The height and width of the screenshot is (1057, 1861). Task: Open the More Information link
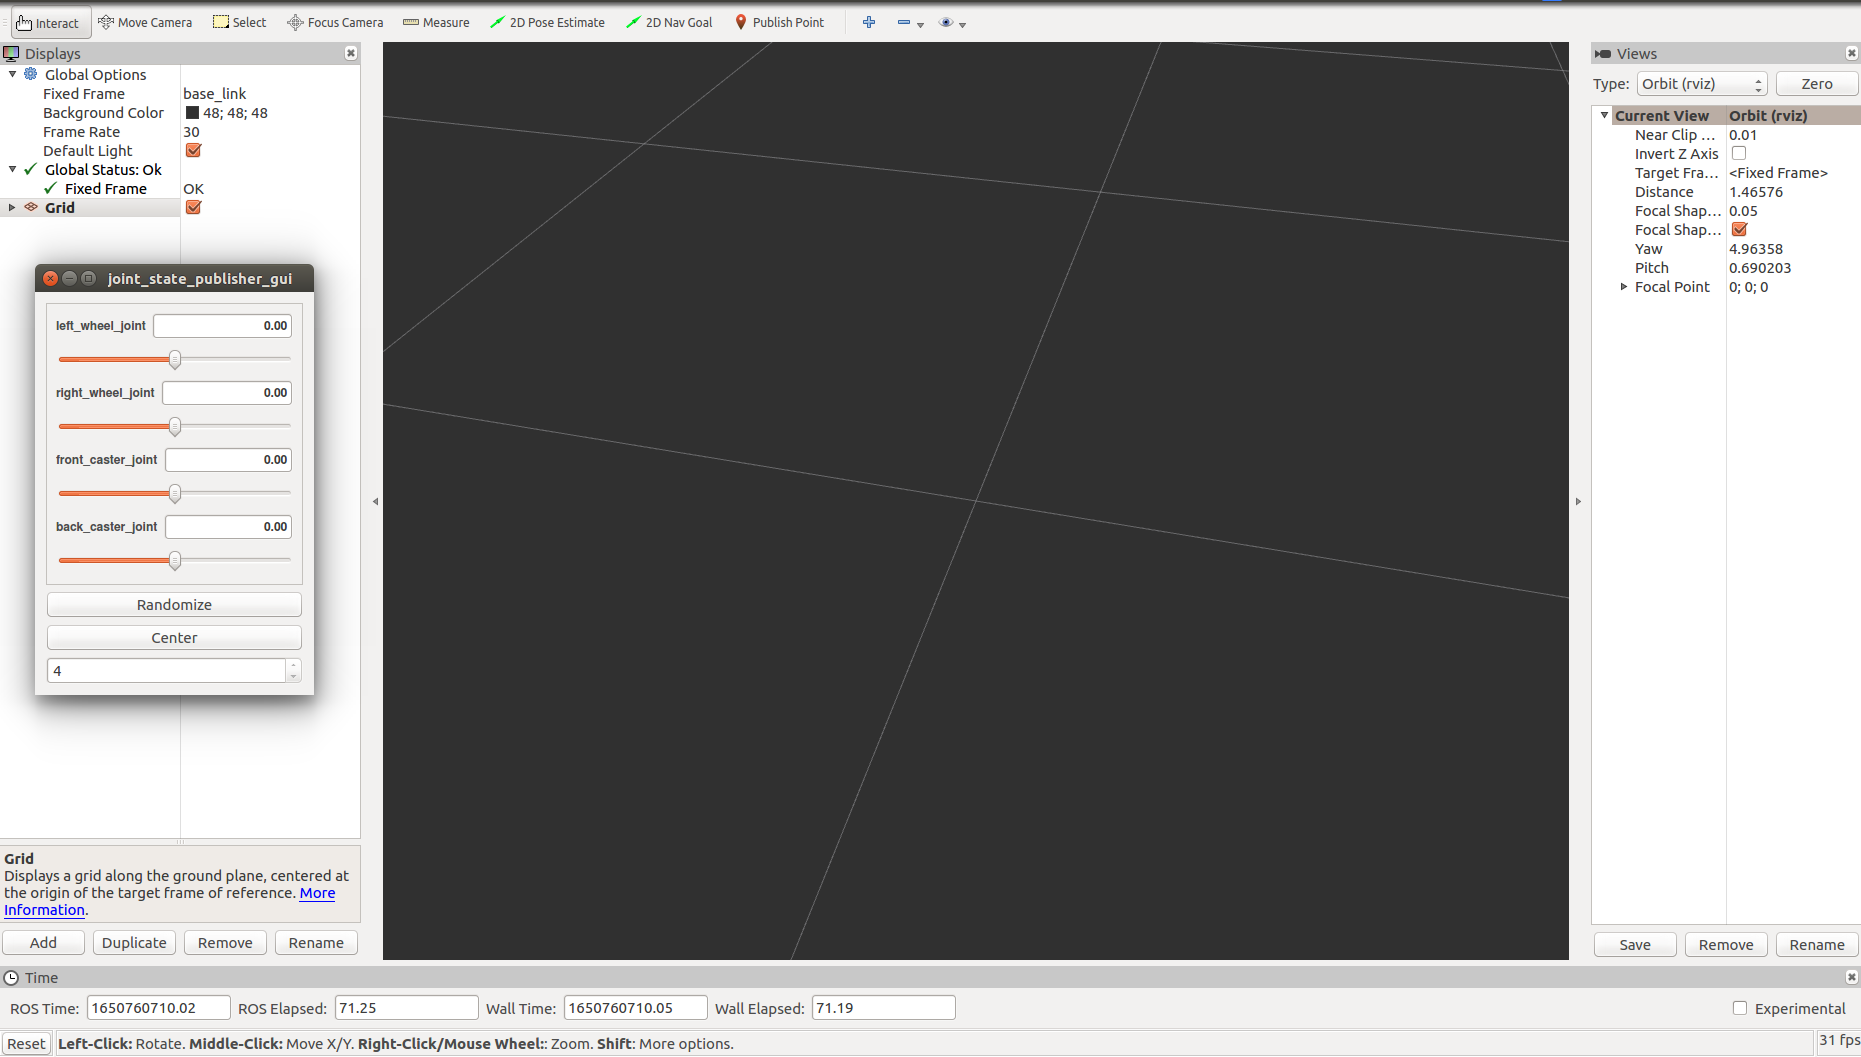(x=317, y=893)
